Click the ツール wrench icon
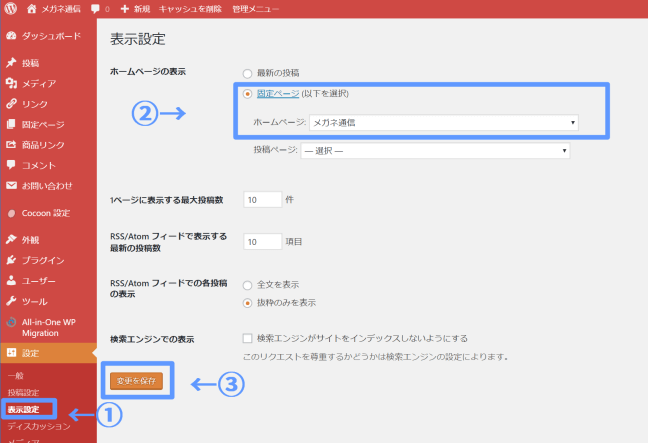This screenshot has height=443, width=648. (x=11, y=301)
